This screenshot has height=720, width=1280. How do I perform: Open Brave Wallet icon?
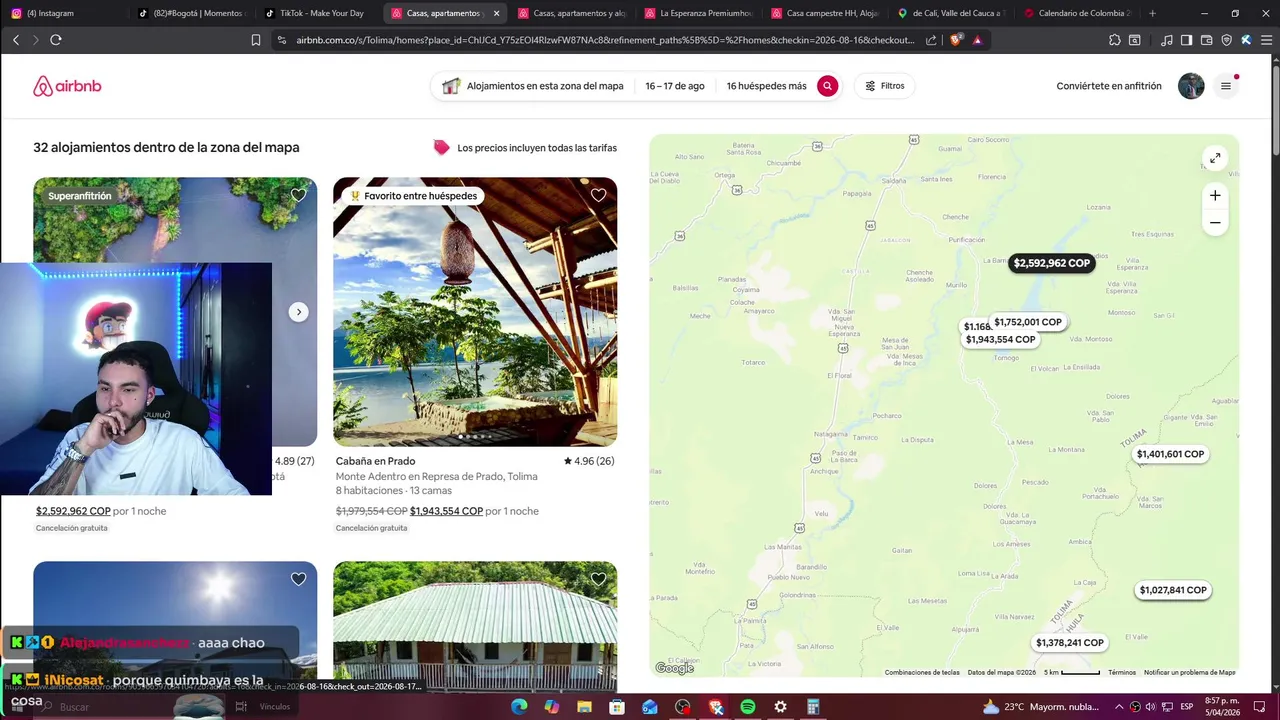pos(1207,40)
